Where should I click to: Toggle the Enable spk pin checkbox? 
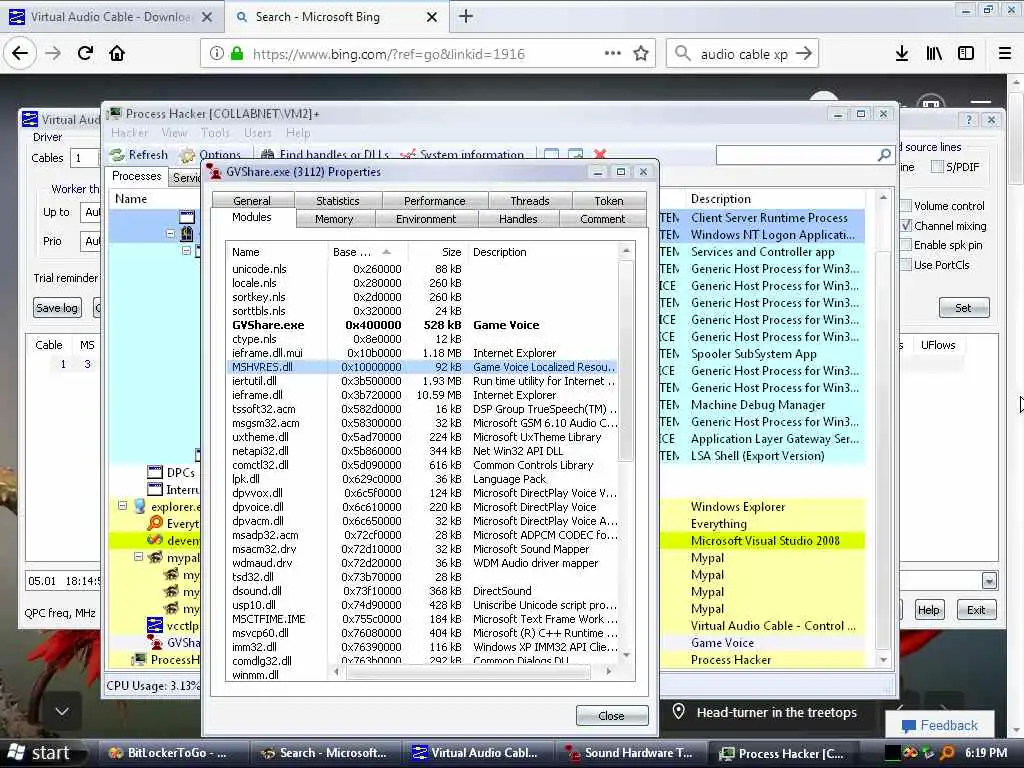tap(906, 245)
